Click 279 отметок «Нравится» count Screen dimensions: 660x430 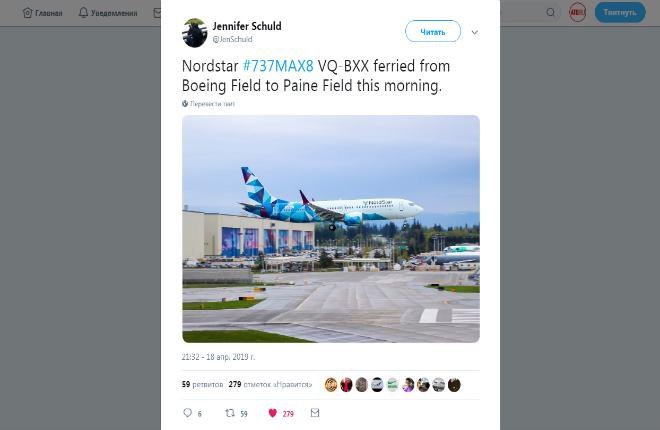[269, 385]
